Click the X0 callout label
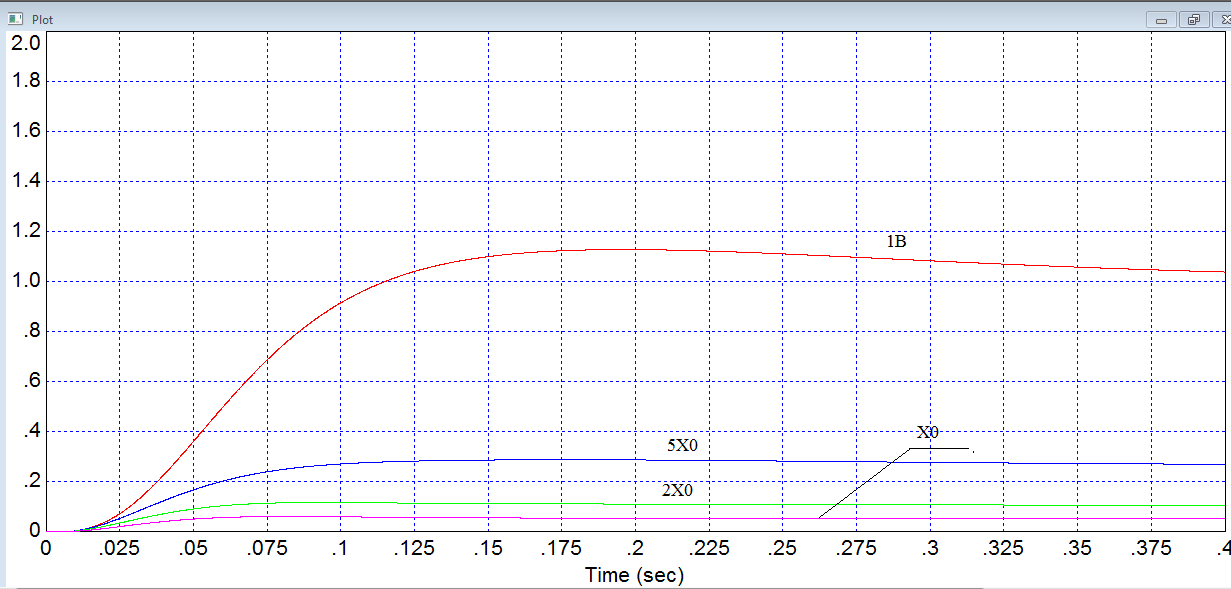1231x589 pixels. (928, 432)
